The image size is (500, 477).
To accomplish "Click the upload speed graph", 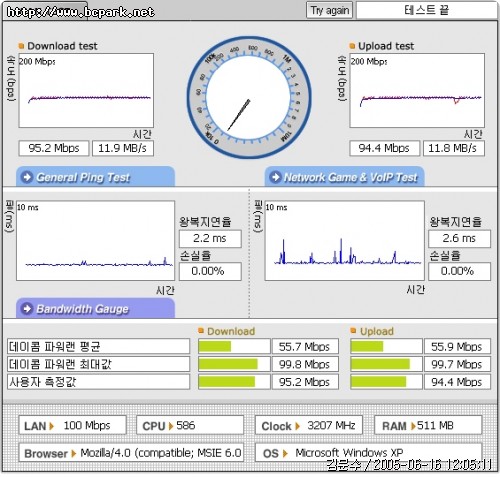I will point(417,90).
